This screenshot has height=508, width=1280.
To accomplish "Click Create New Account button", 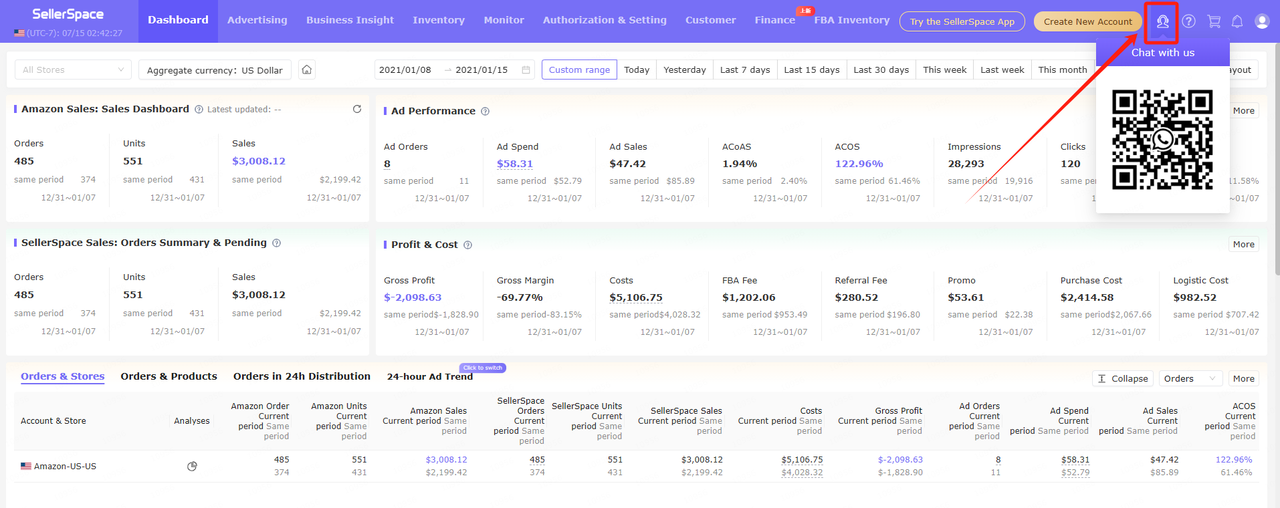I will coord(1088,21).
